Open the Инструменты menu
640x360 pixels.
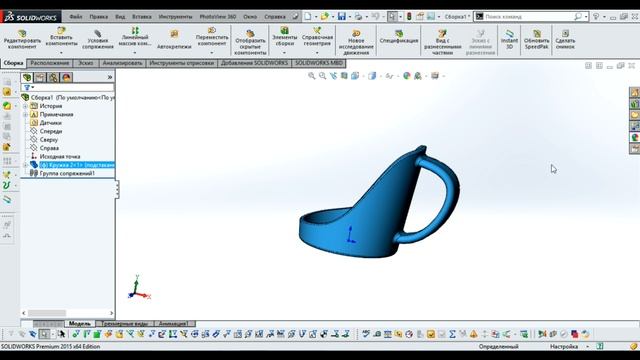pos(175,17)
